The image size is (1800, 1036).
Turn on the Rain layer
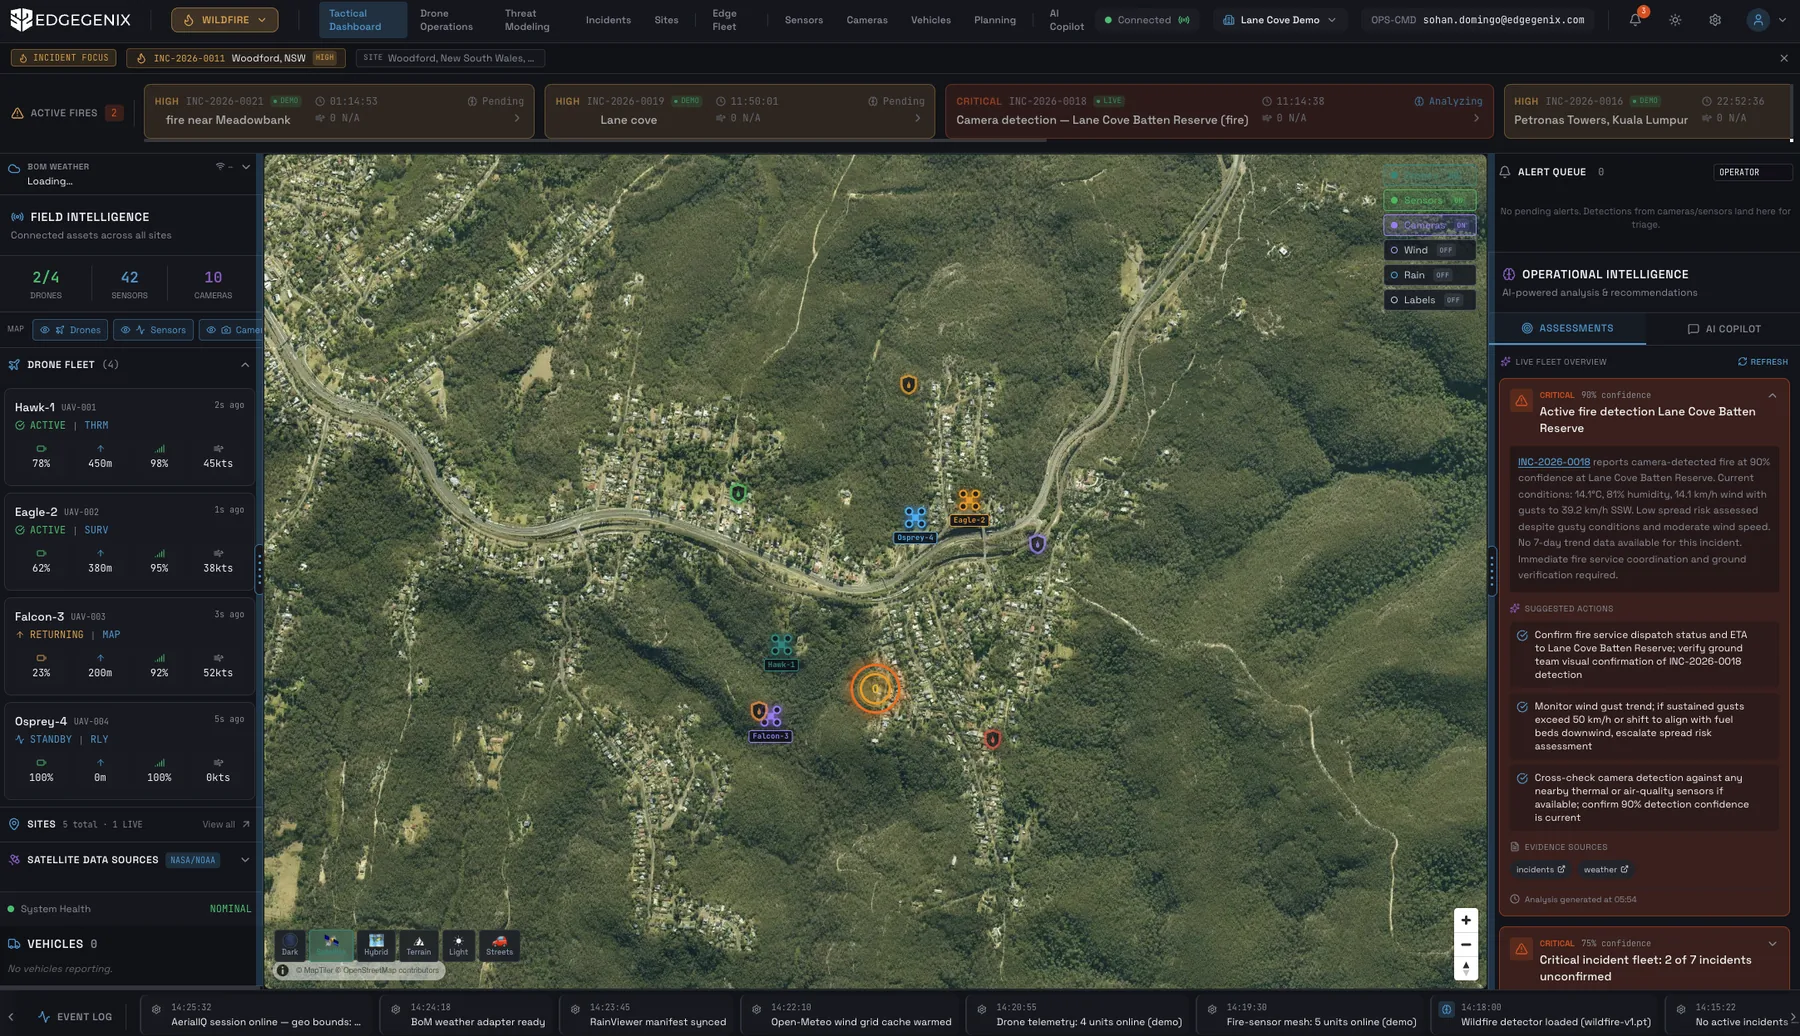coord(1429,275)
